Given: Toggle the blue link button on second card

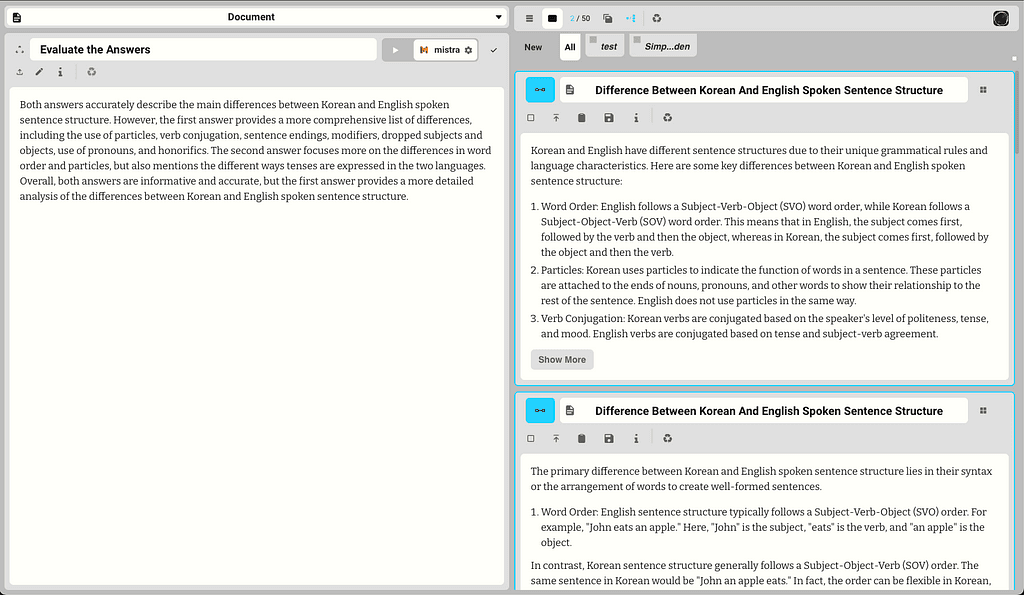Looking at the screenshot, I should 540,411.
